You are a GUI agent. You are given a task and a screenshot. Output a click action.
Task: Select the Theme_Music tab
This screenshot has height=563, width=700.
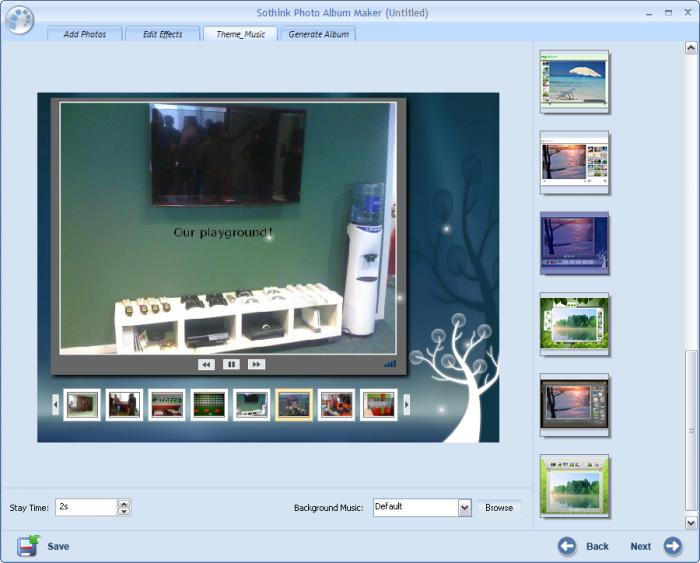point(240,34)
